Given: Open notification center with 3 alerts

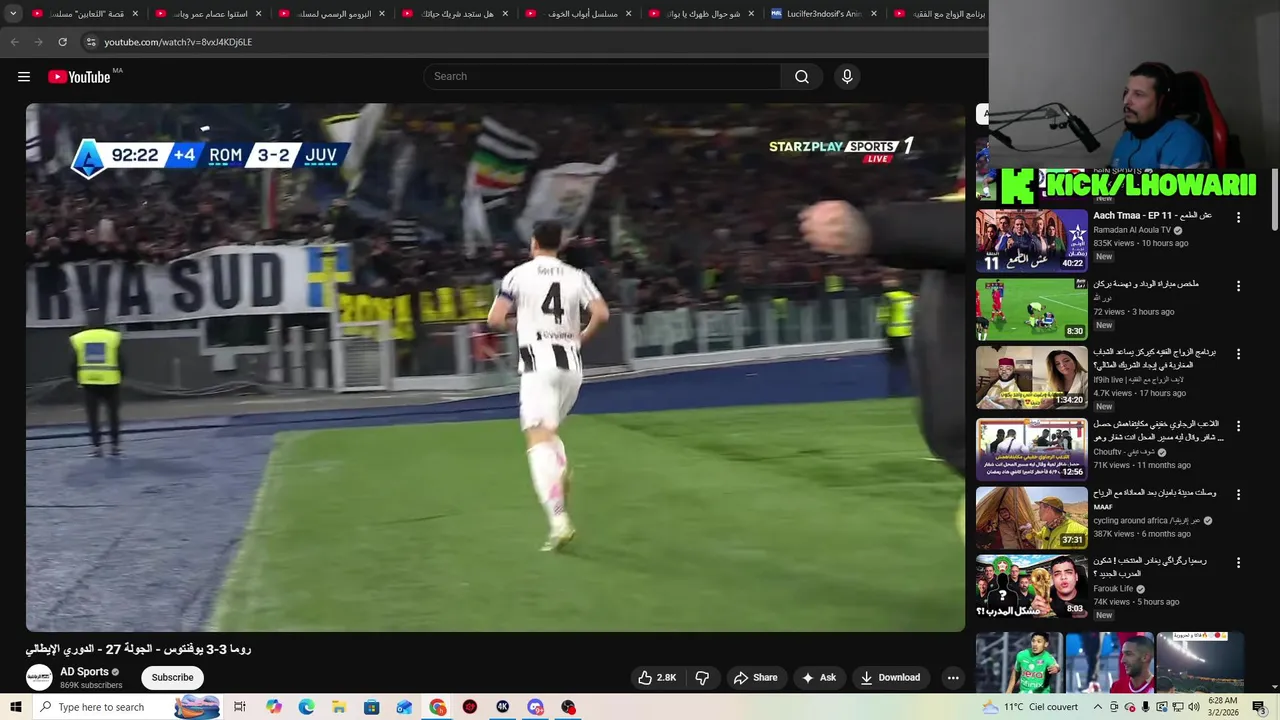Looking at the screenshot, I should coord(1258,707).
